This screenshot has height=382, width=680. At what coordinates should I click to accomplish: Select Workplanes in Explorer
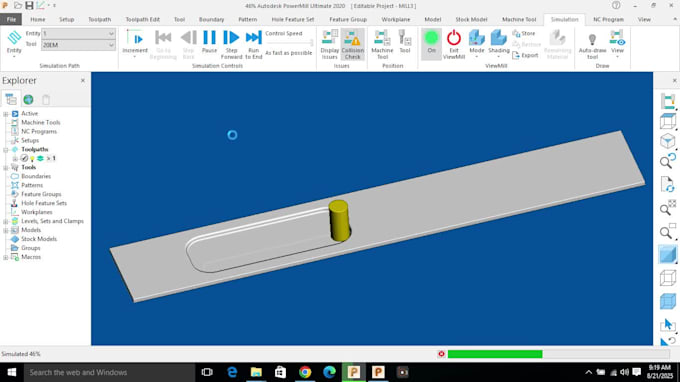pyautogui.click(x=36, y=212)
